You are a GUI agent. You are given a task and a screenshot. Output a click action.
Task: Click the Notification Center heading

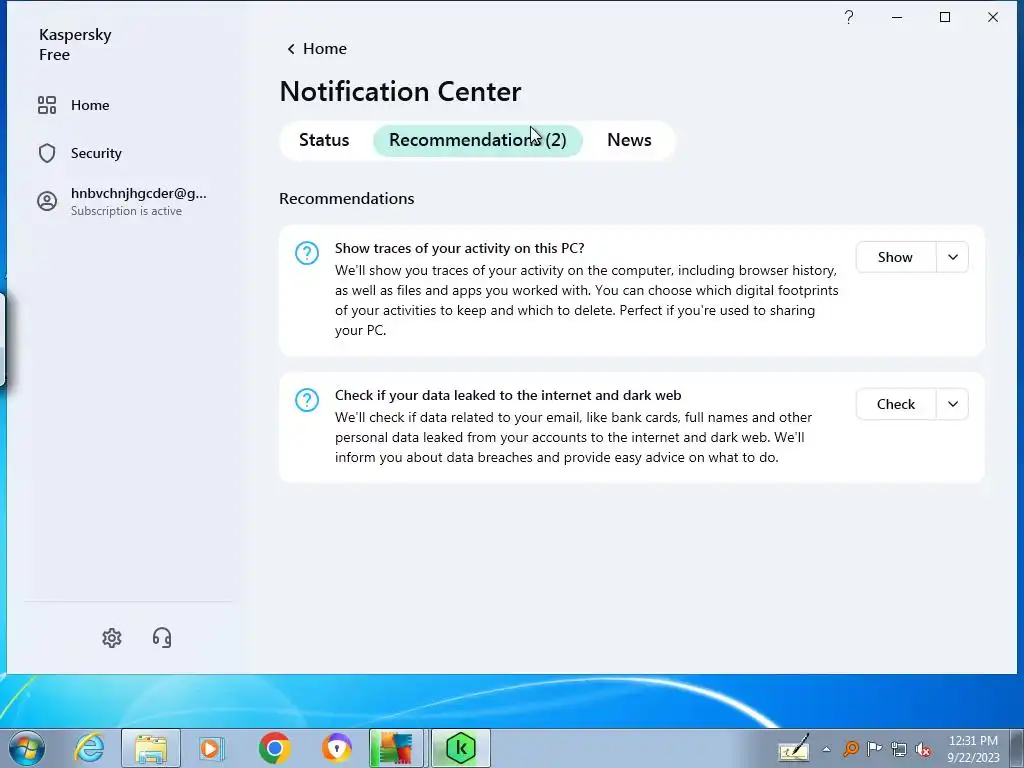tap(400, 91)
